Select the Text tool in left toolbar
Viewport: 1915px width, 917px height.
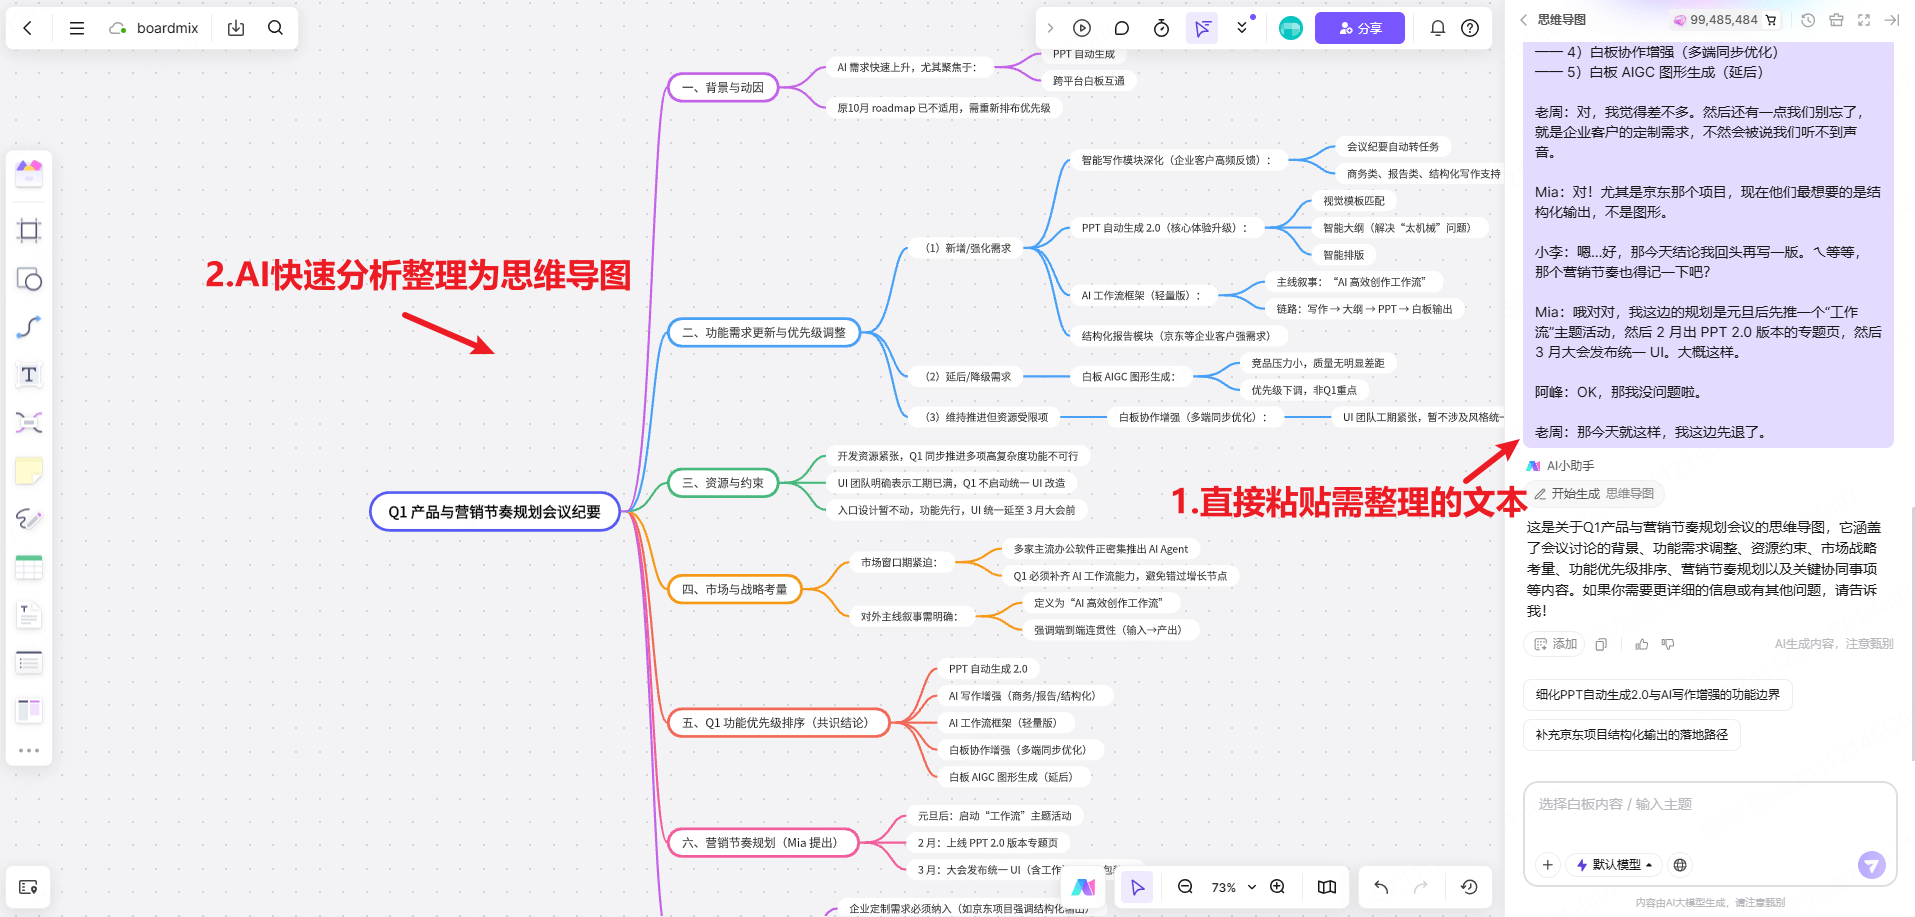click(29, 375)
